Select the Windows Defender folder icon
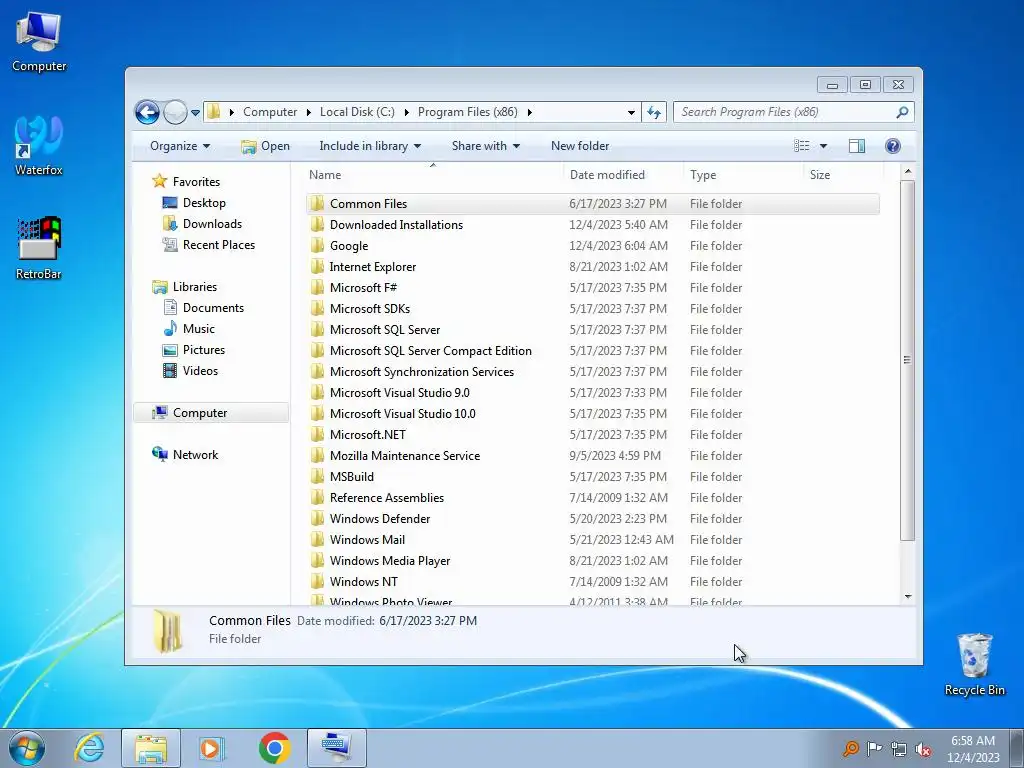Image resolution: width=1024 pixels, height=768 pixels. [317, 519]
